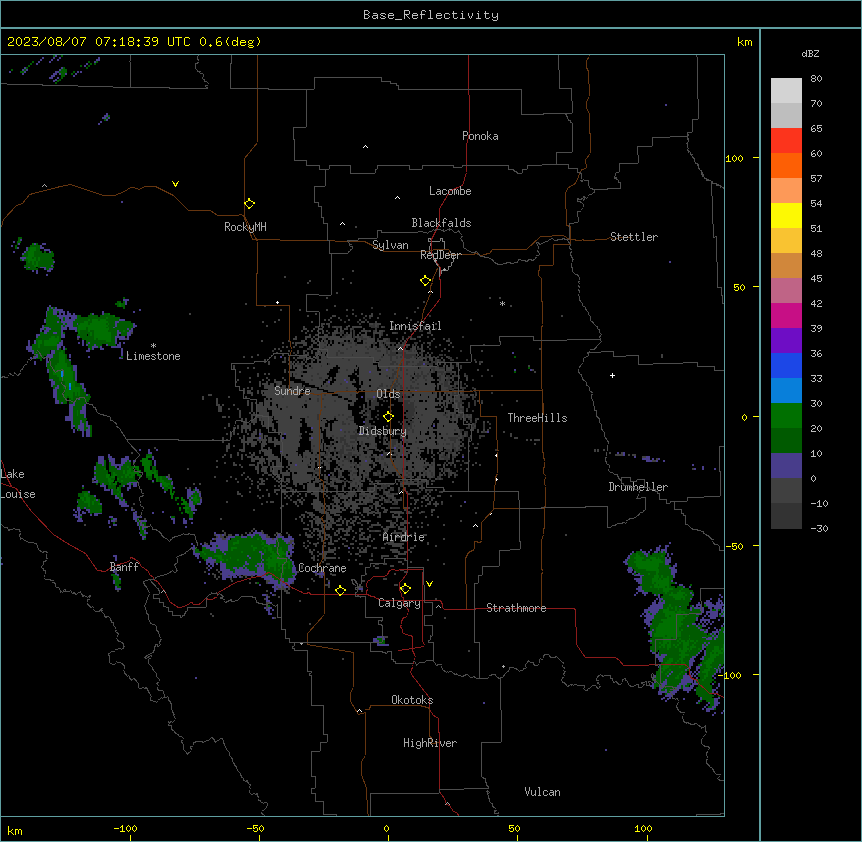Click the dBZ legend heading
This screenshot has height=842, width=862.
point(810,54)
